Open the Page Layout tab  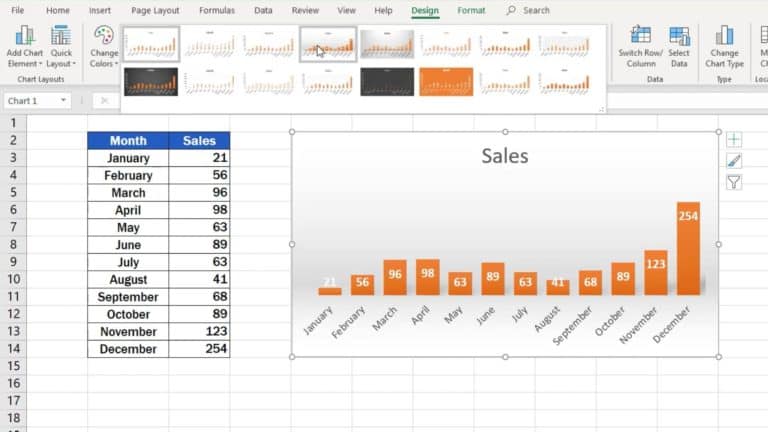point(155,11)
